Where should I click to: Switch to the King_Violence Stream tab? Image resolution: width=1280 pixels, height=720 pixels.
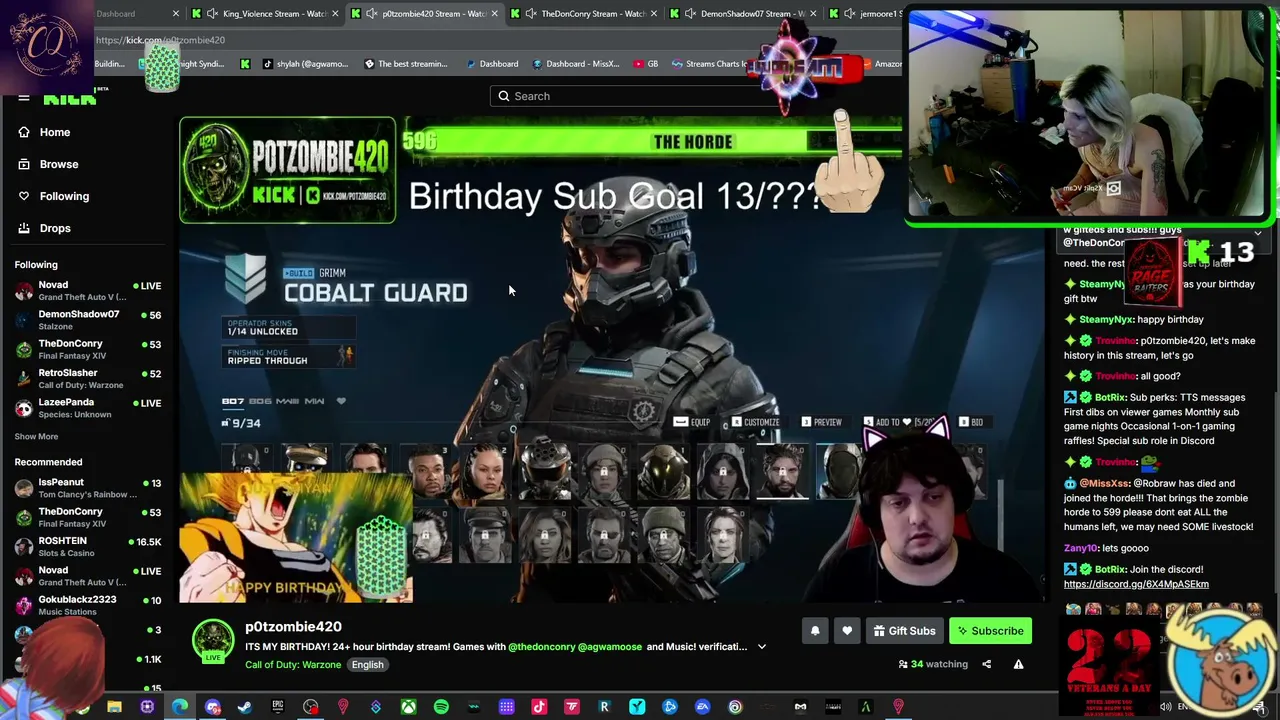pos(266,14)
